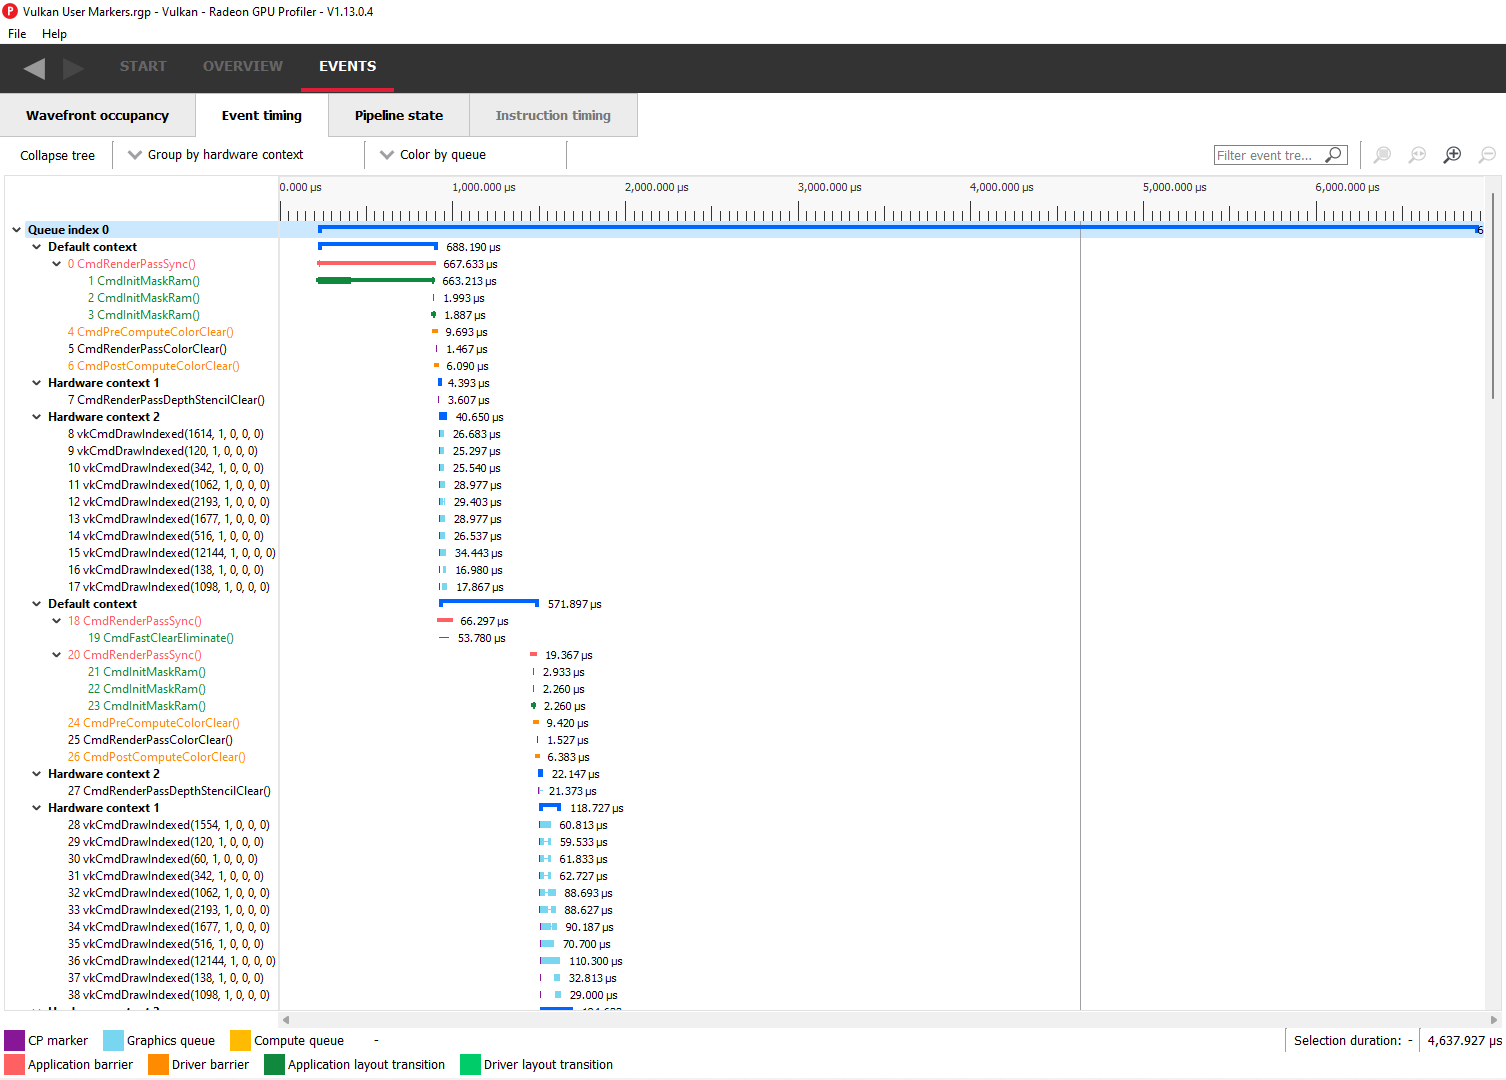Open the File menu
The width and height of the screenshot is (1506, 1080).
[x=17, y=34]
